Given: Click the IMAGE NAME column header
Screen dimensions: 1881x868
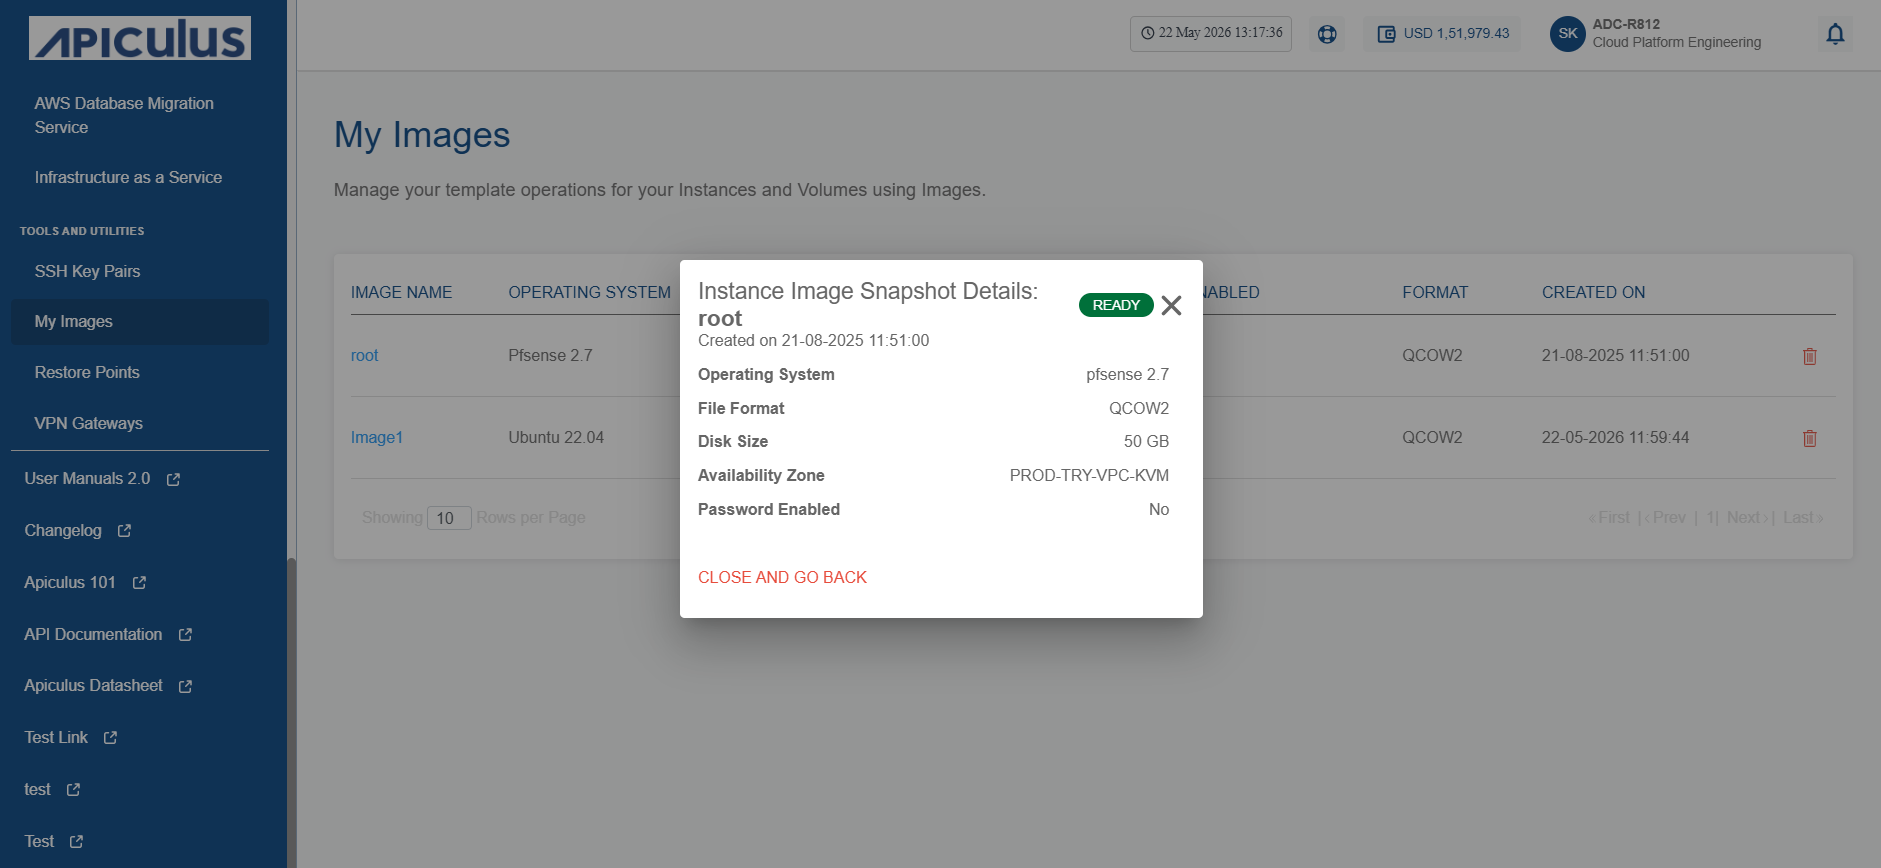Looking at the screenshot, I should 401,292.
